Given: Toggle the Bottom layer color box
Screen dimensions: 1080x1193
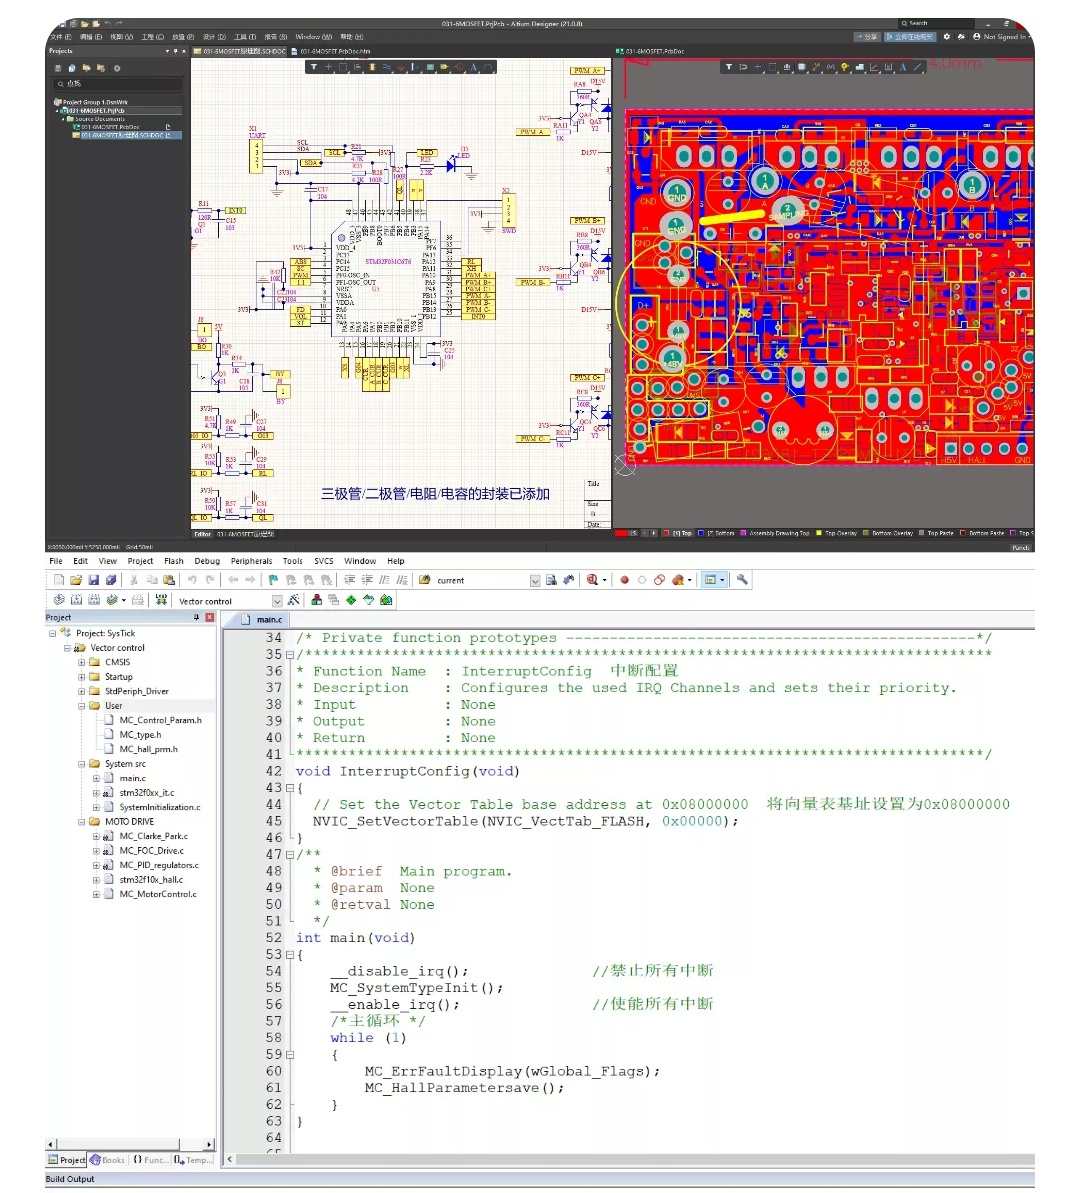Looking at the screenshot, I should tap(701, 533).
